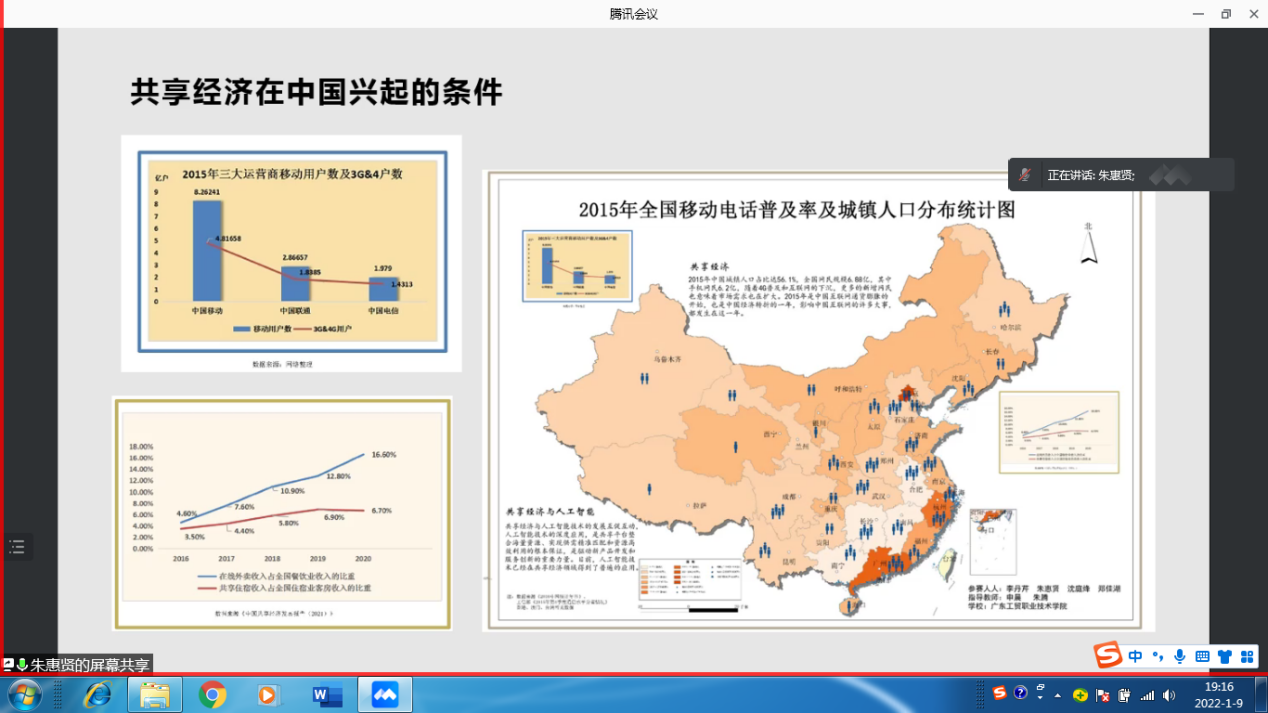
Task: Open Sogou skin shirt icon
Action: pos(1224,657)
